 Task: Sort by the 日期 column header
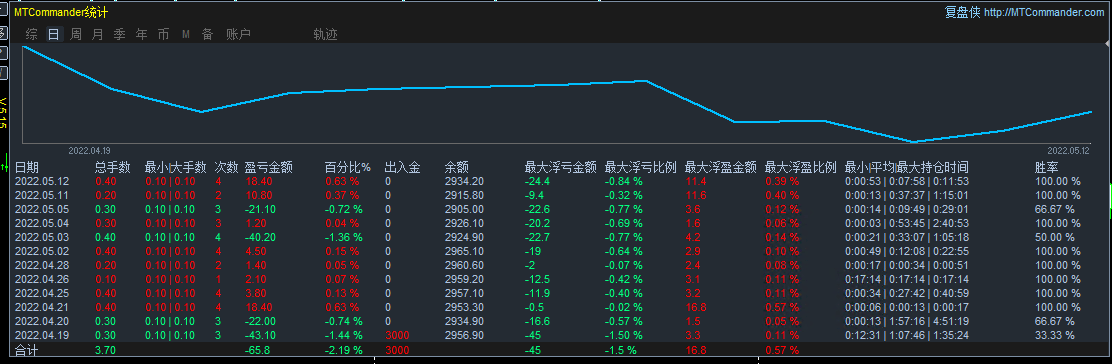coord(28,167)
